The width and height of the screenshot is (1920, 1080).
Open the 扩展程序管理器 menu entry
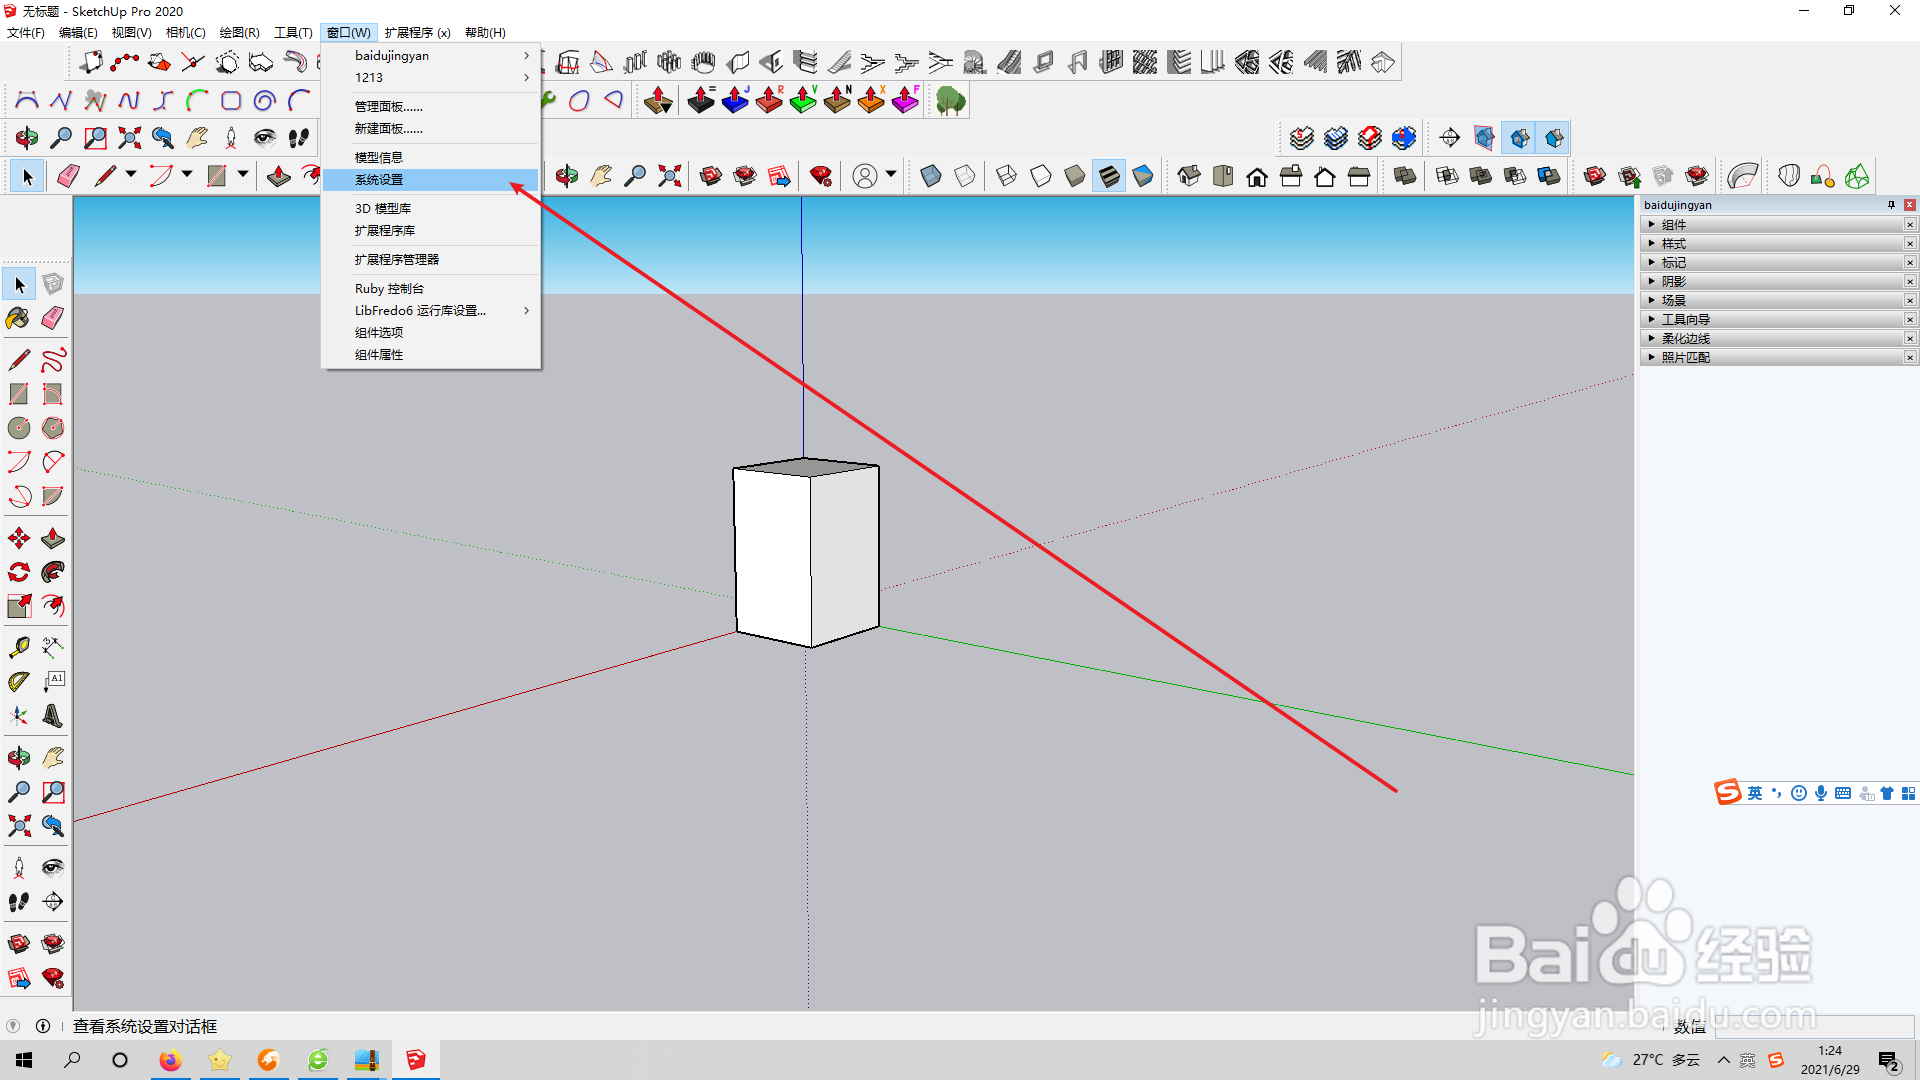point(397,260)
